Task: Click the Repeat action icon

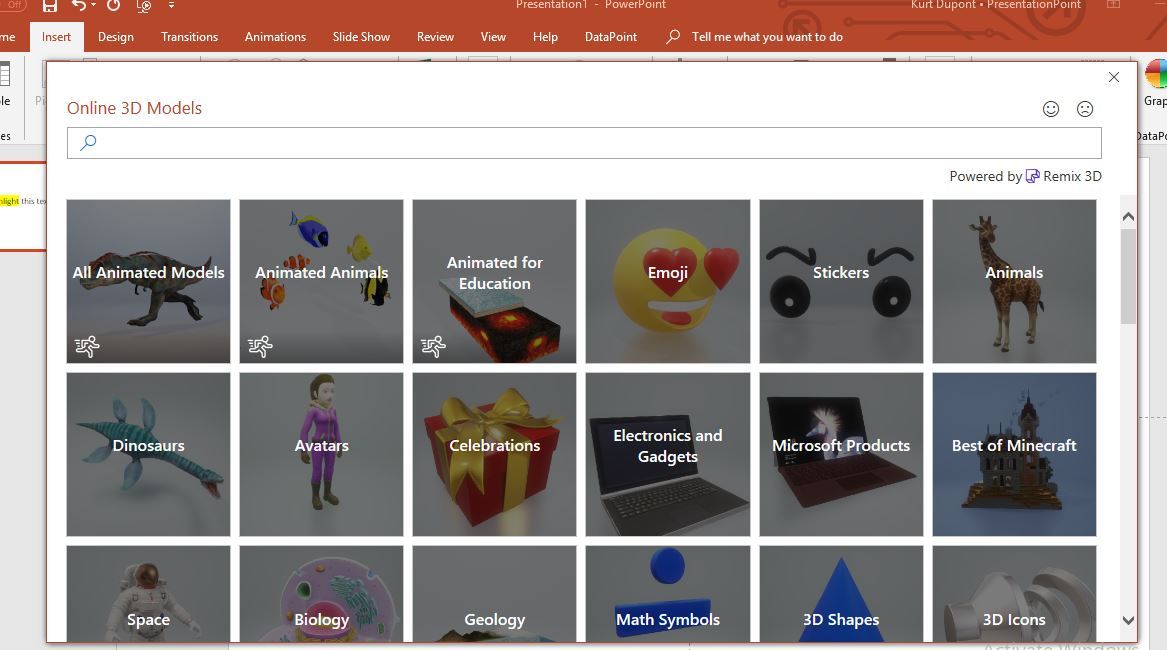Action: [113, 6]
